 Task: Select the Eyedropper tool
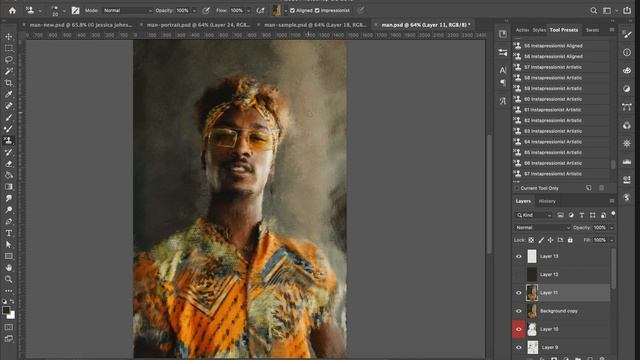click(x=9, y=94)
